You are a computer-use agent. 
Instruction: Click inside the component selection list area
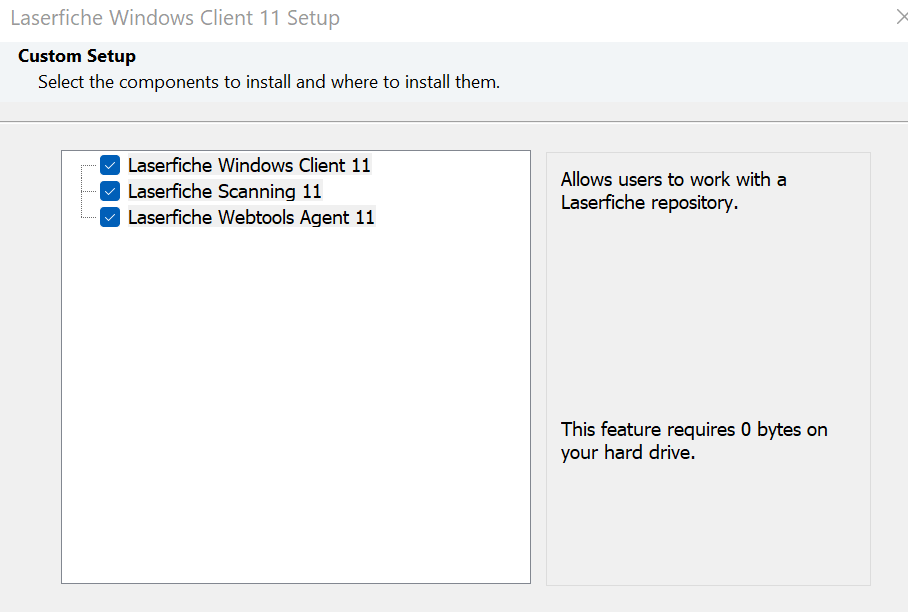[295, 400]
